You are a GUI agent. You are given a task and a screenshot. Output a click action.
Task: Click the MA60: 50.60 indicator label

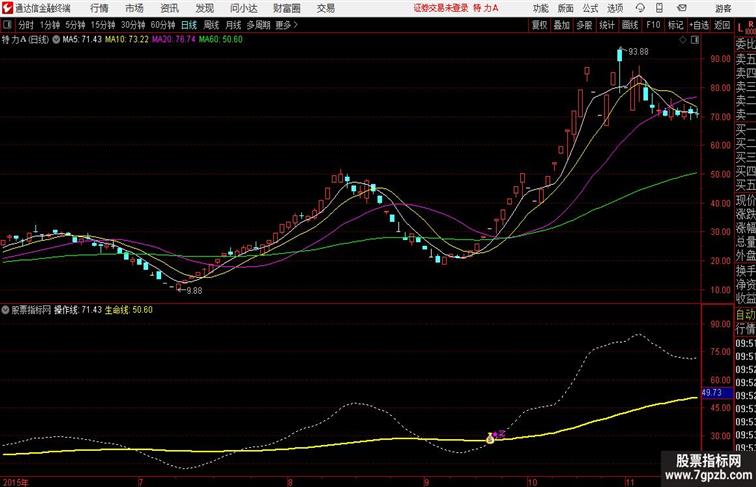click(220, 40)
